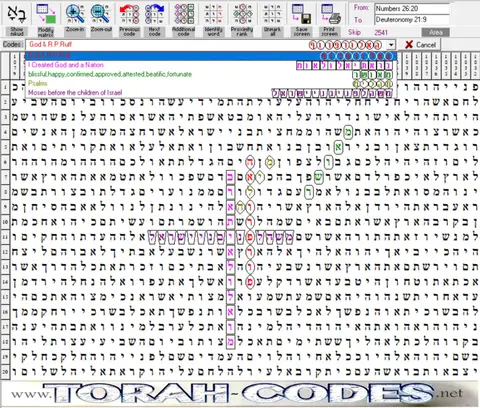
Task: Go to Previous code icon
Action: 129,14
